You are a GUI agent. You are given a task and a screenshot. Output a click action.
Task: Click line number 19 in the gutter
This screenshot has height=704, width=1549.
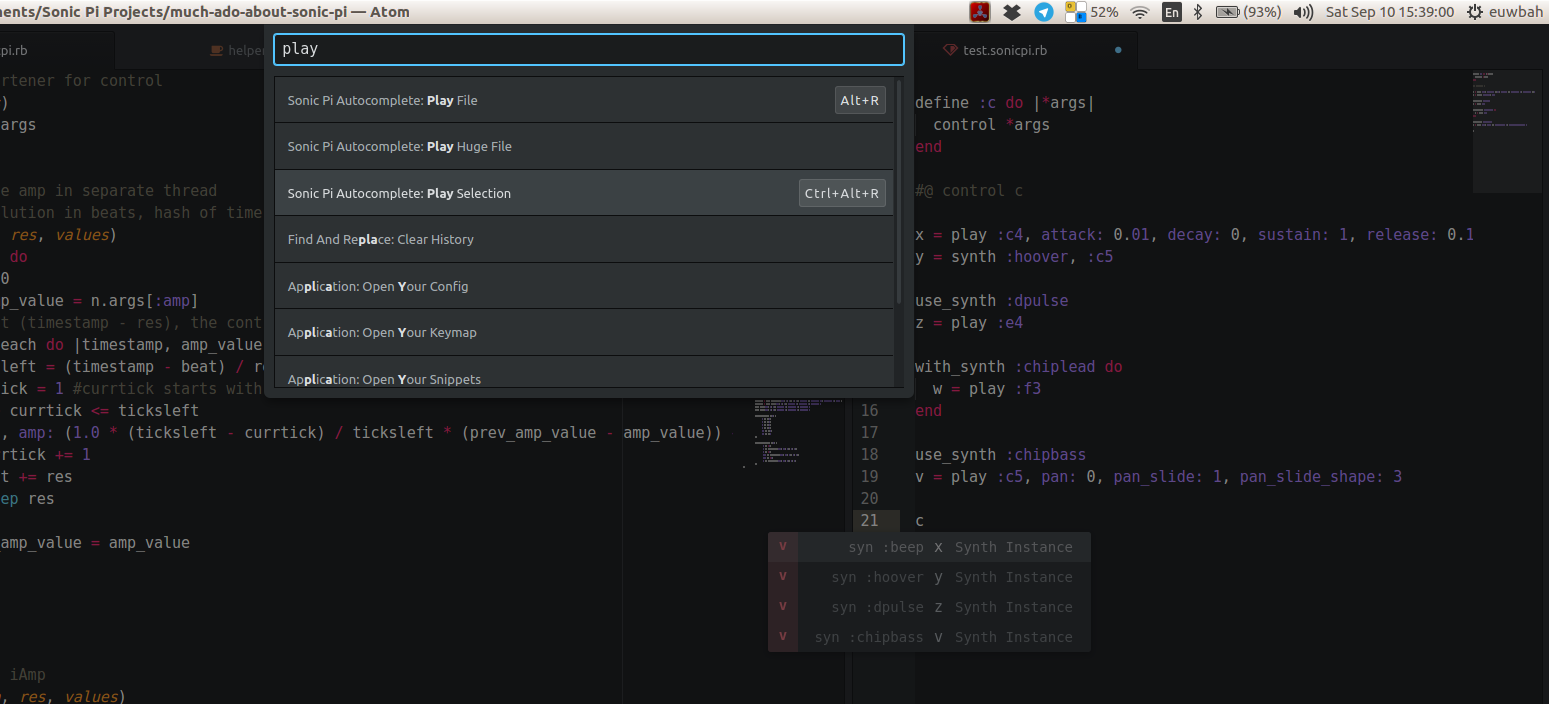click(x=868, y=476)
